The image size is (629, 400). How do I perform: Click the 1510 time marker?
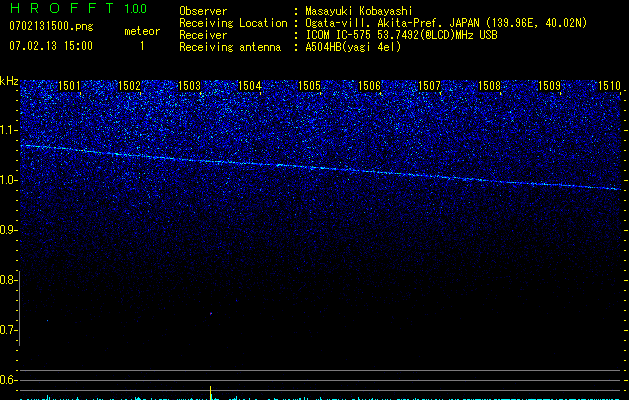[x=609, y=86]
